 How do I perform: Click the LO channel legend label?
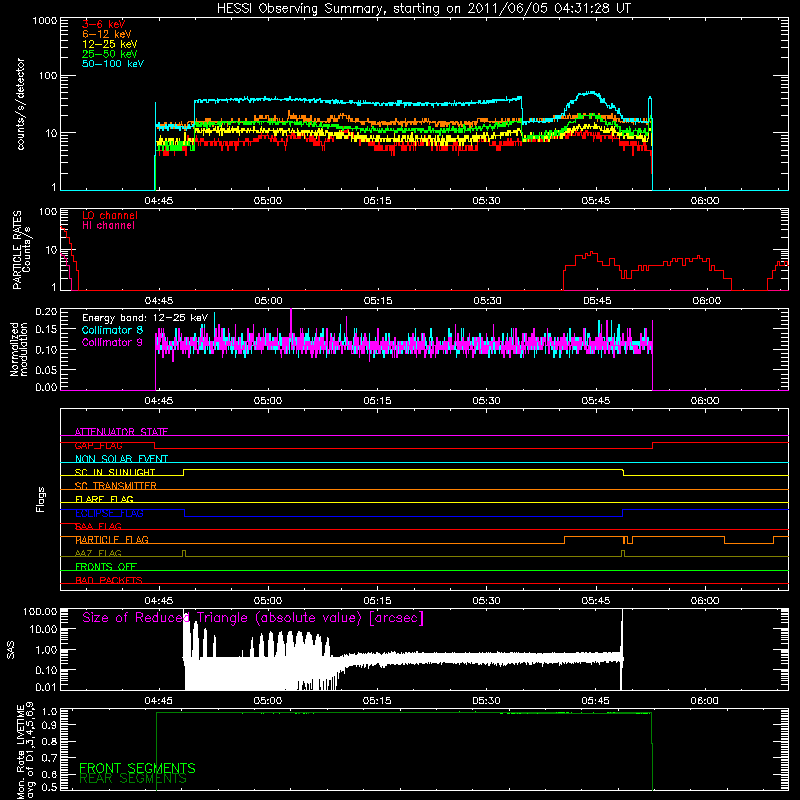(x=110, y=215)
